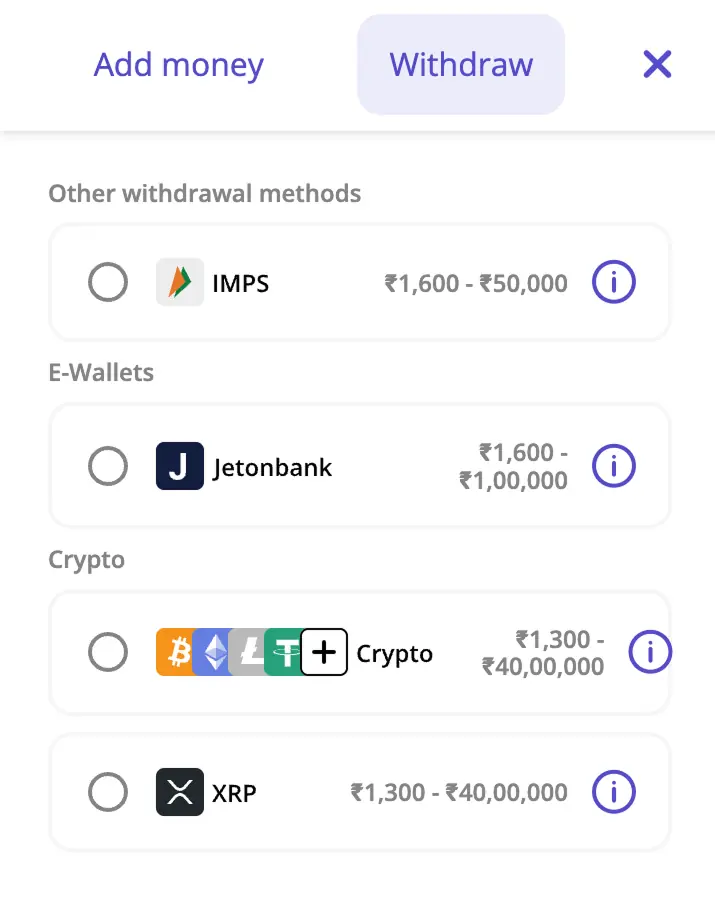This screenshot has height=908, width=715.
Task: Switch to the Withdraw tab
Action: pyautogui.click(x=460, y=64)
